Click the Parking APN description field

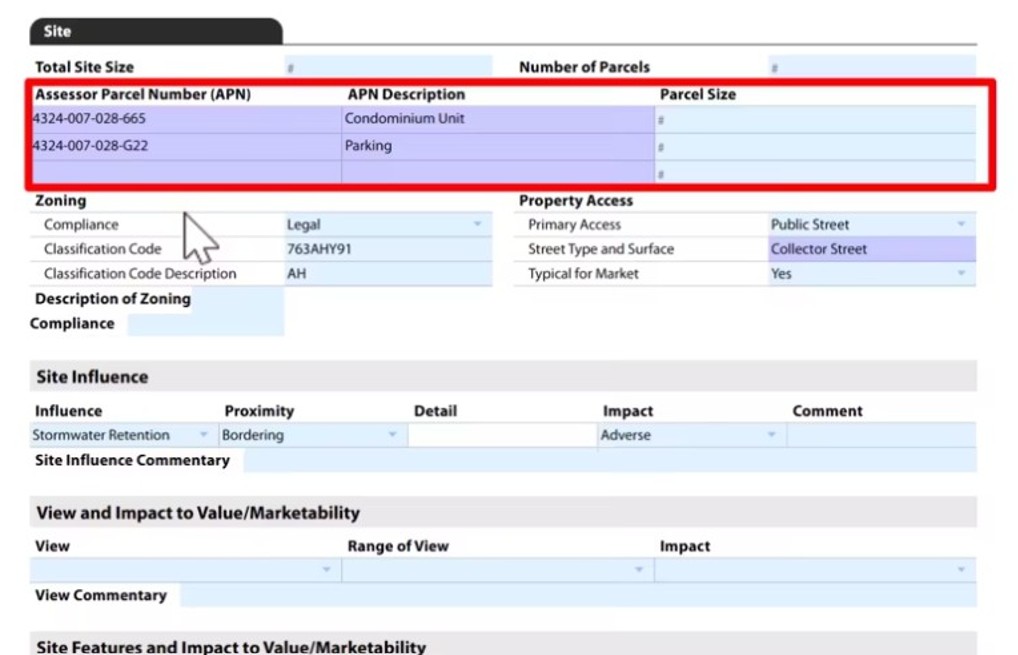[497, 146]
